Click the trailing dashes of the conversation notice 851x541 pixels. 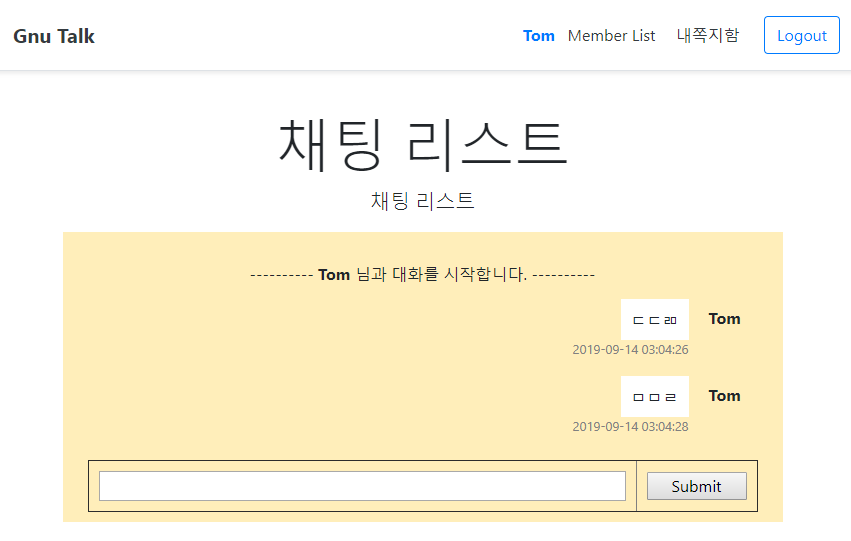point(564,274)
